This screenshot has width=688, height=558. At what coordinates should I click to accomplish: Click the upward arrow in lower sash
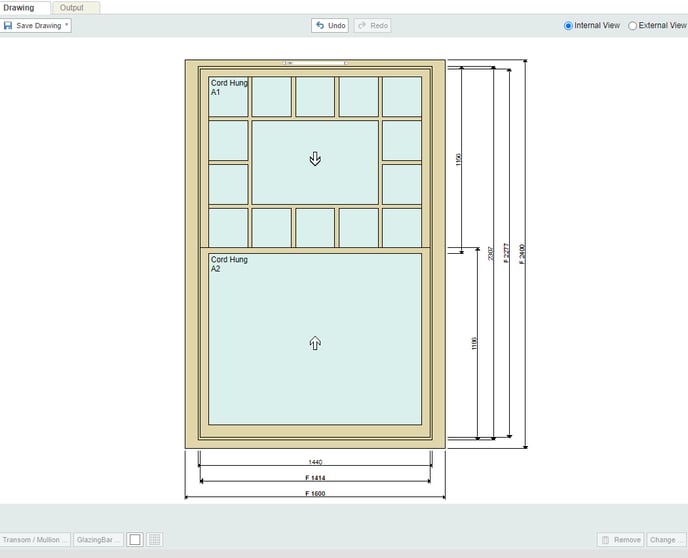(315, 343)
